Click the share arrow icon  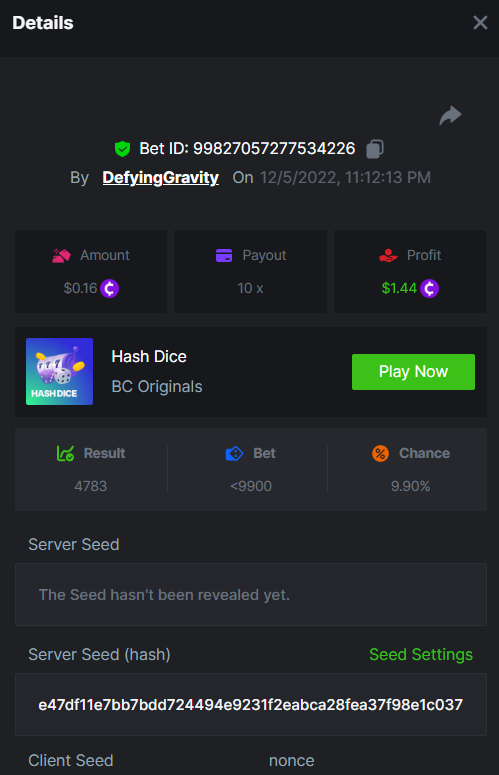pyautogui.click(x=450, y=116)
